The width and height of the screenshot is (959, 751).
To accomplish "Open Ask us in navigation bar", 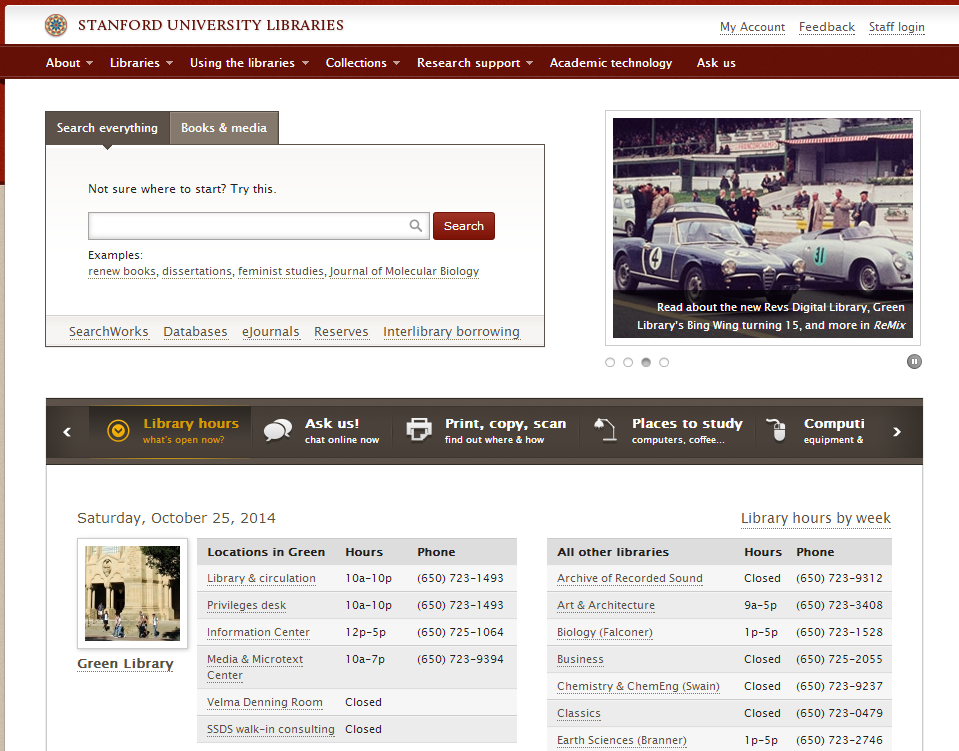I will (x=716, y=62).
